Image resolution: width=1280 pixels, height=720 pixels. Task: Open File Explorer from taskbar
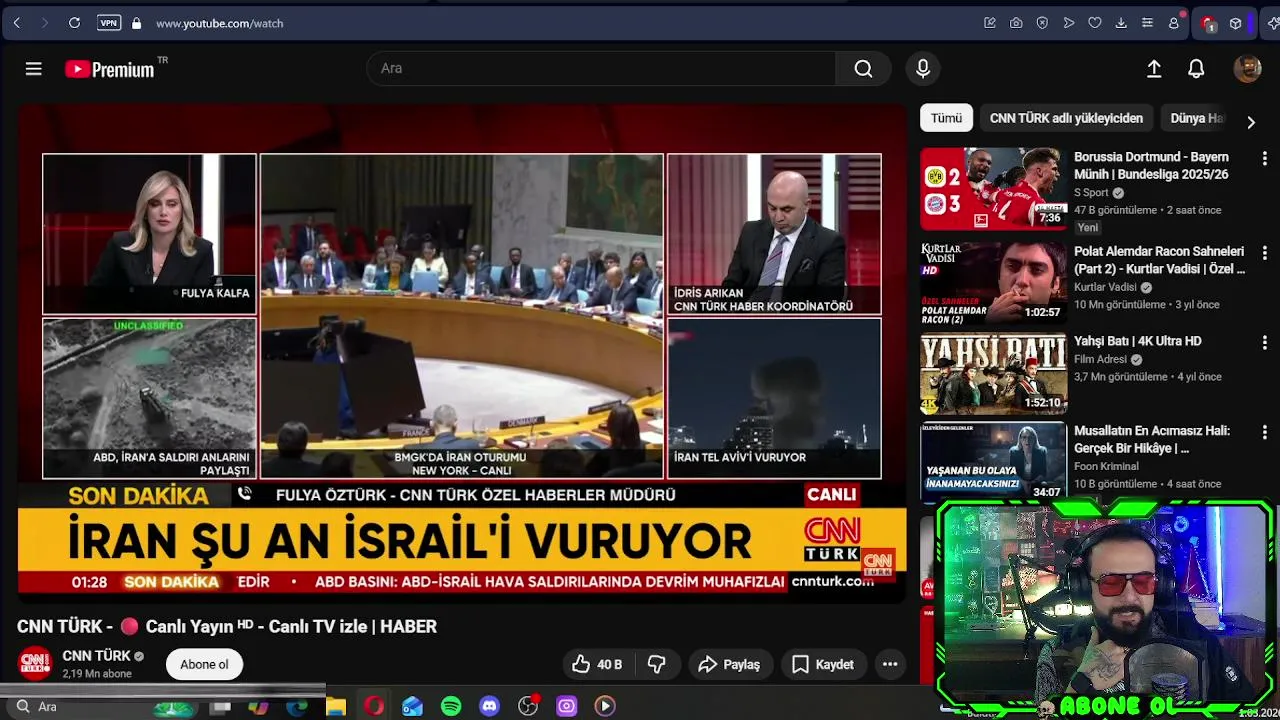[336, 706]
